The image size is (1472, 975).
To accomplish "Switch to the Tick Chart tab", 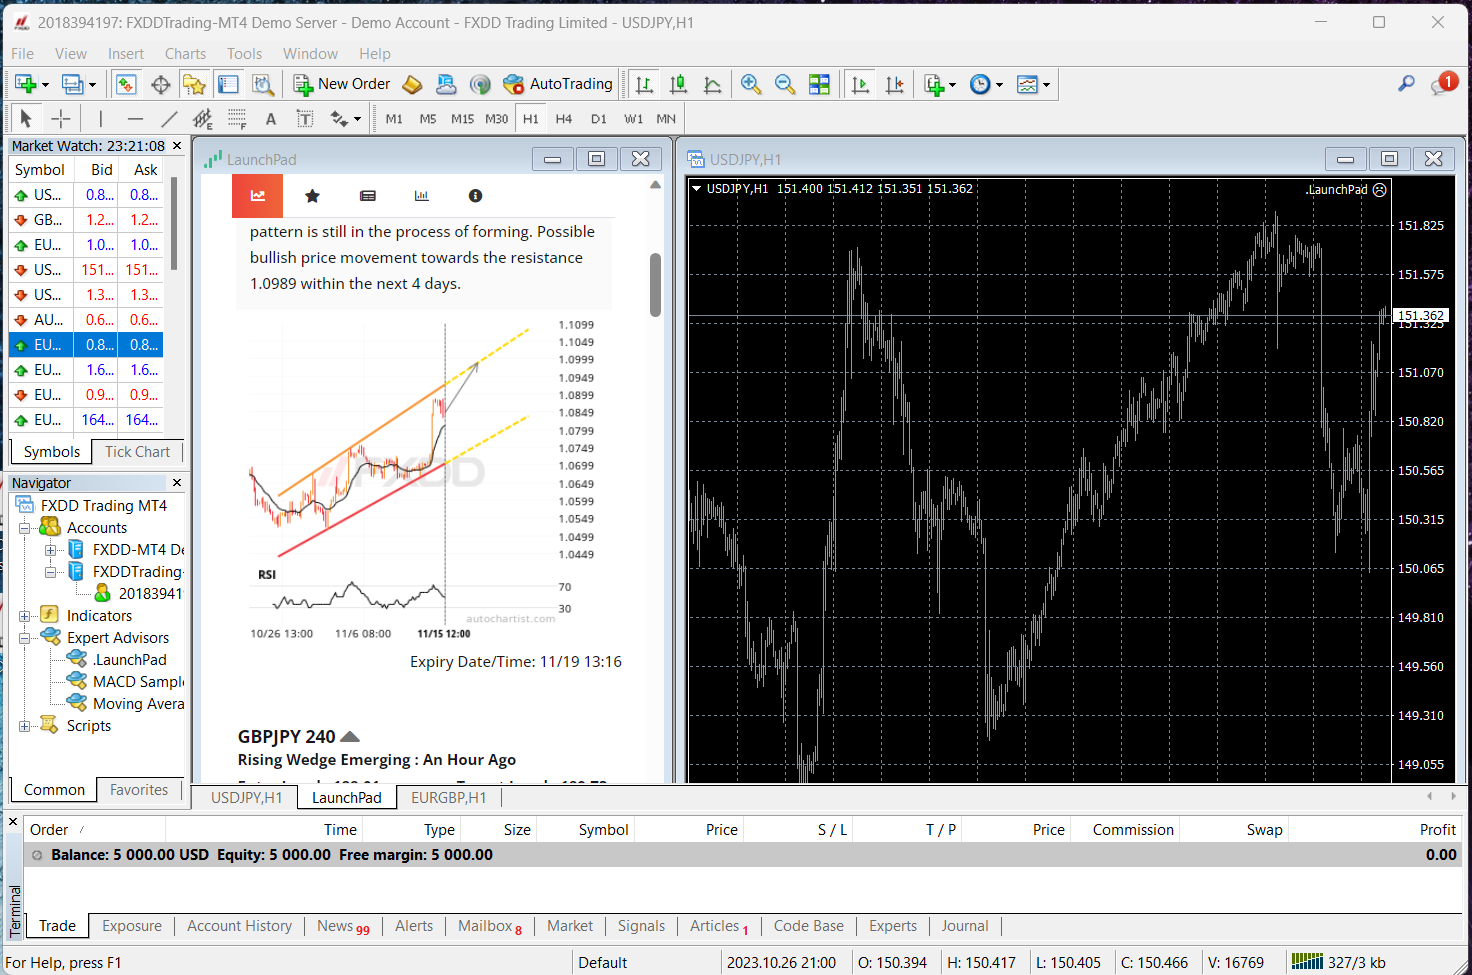I will click(x=137, y=452).
